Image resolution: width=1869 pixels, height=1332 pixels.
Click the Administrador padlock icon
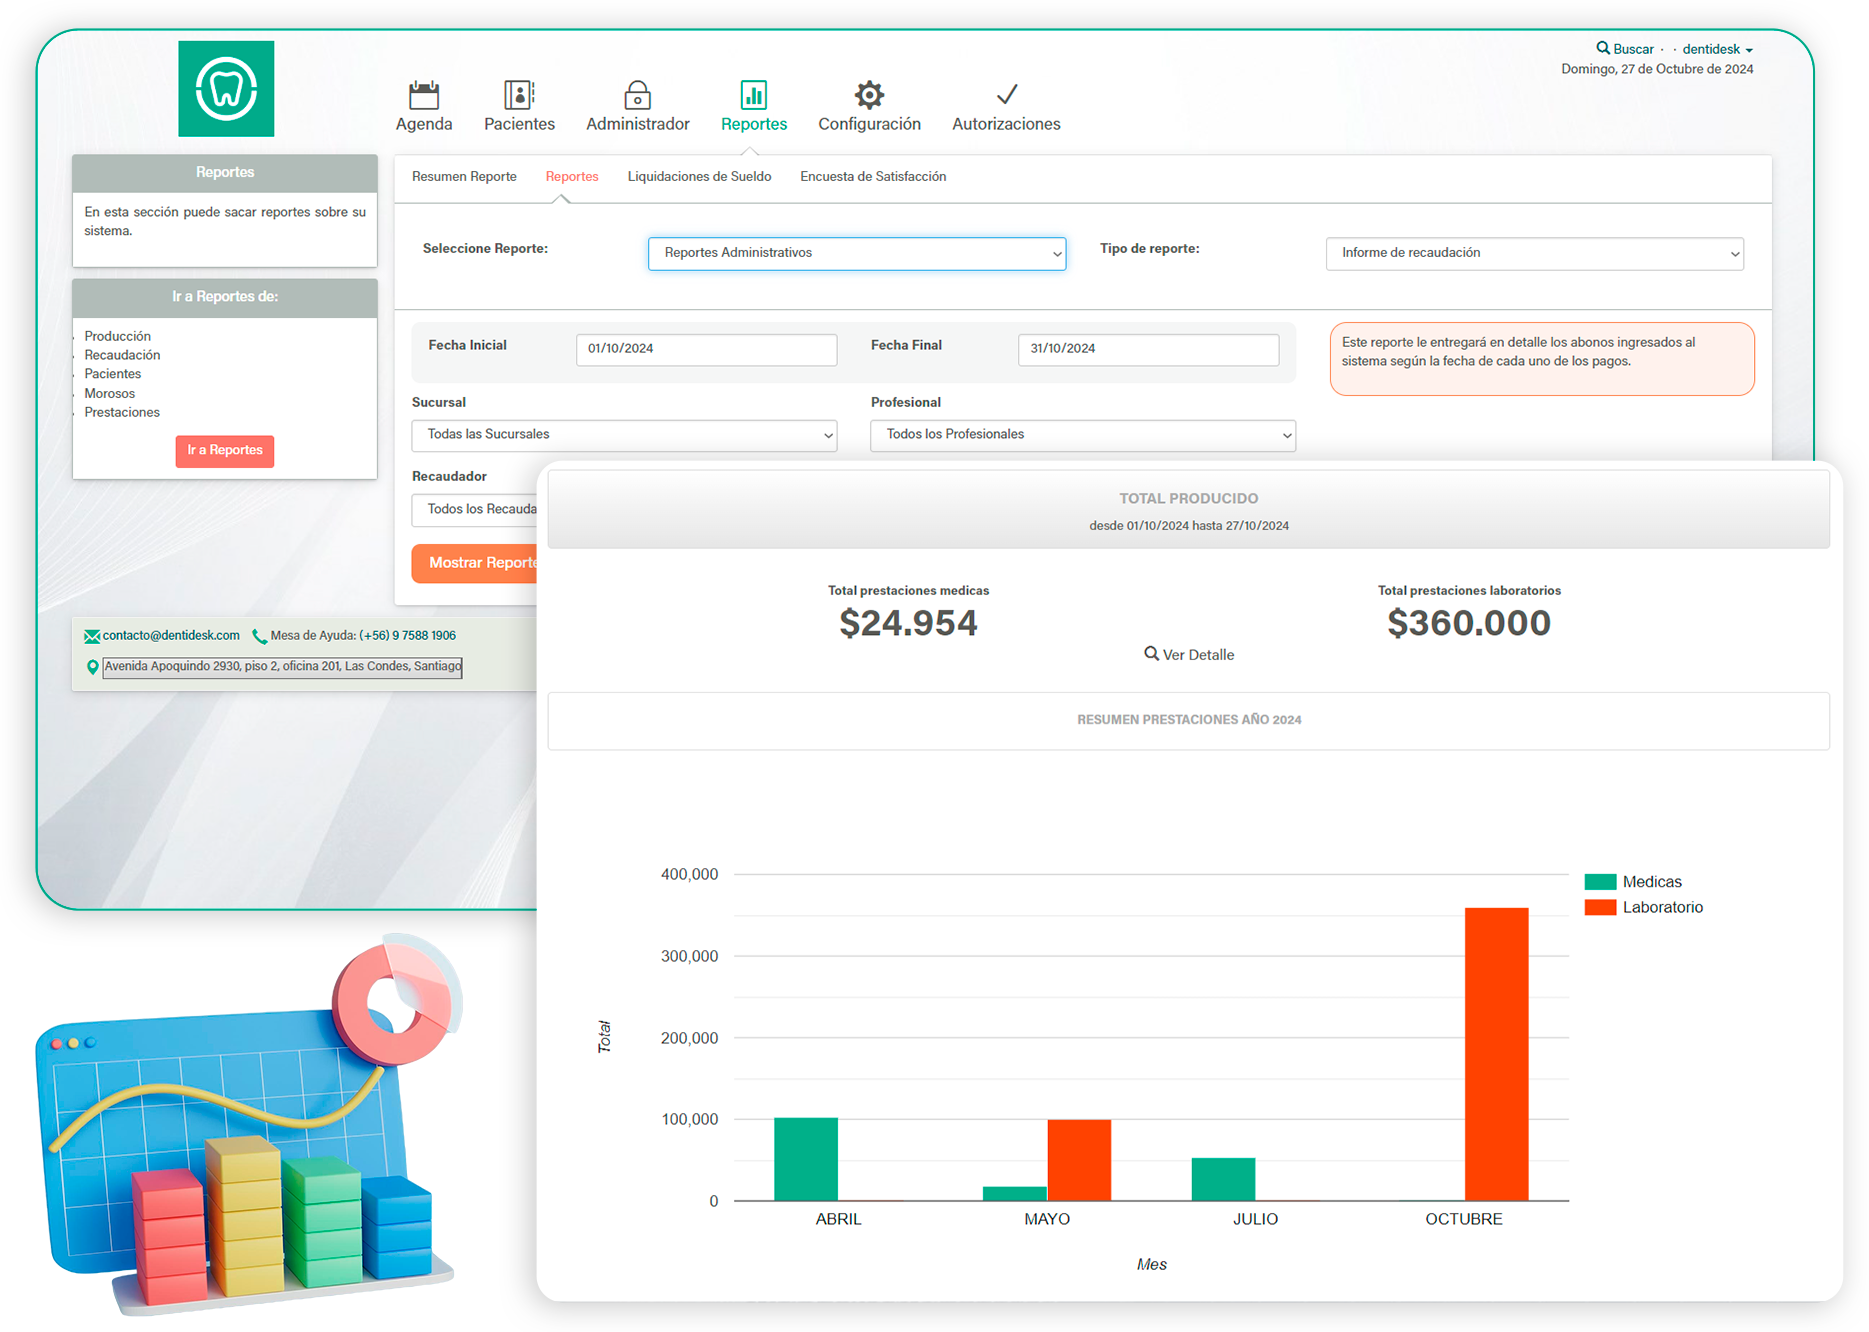pos(637,96)
